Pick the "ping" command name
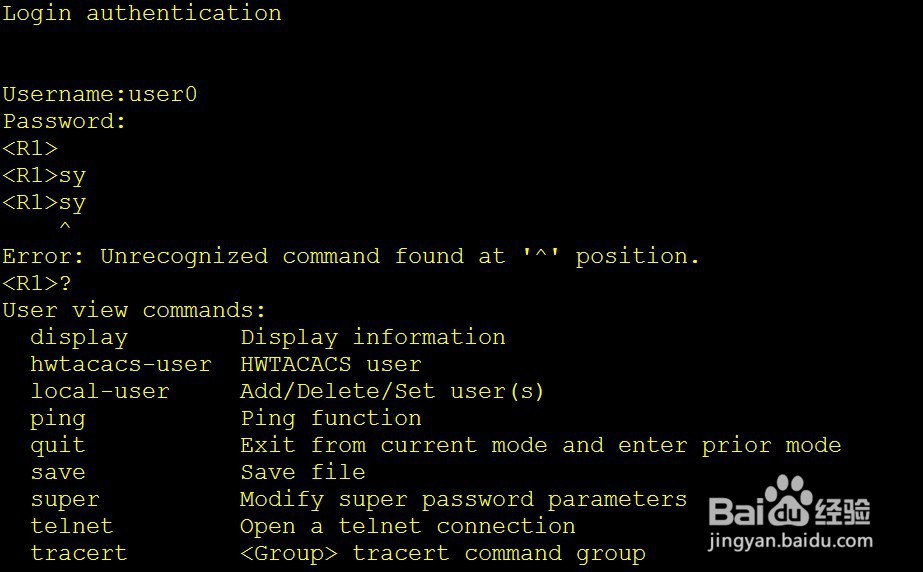This screenshot has height=572, width=923. click(58, 418)
